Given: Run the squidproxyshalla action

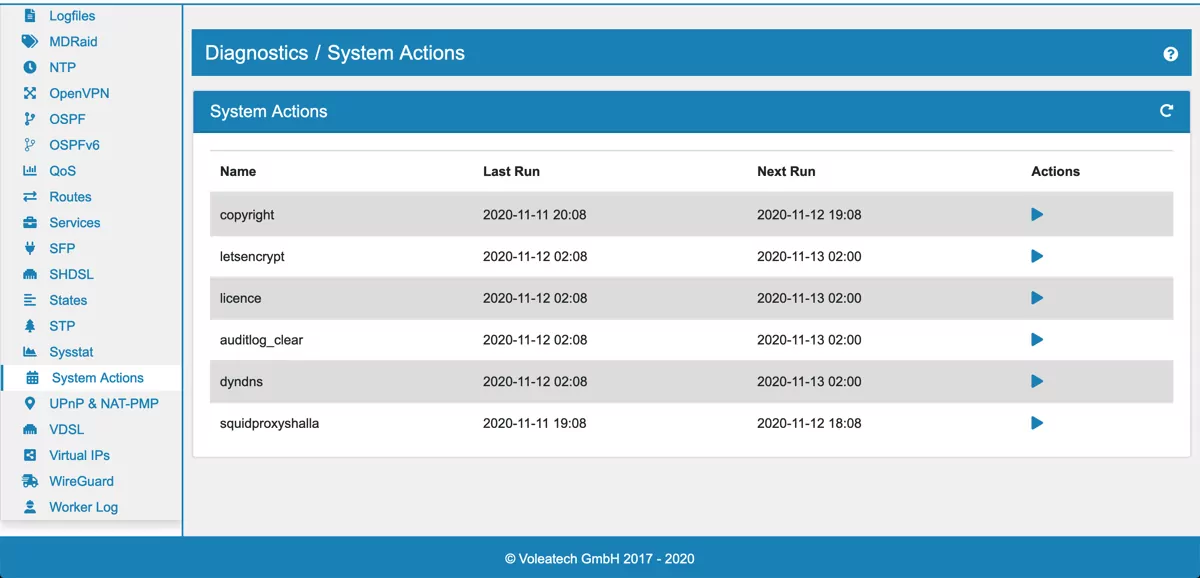Looking at the screenshot, I should (x=1037, y=422).
